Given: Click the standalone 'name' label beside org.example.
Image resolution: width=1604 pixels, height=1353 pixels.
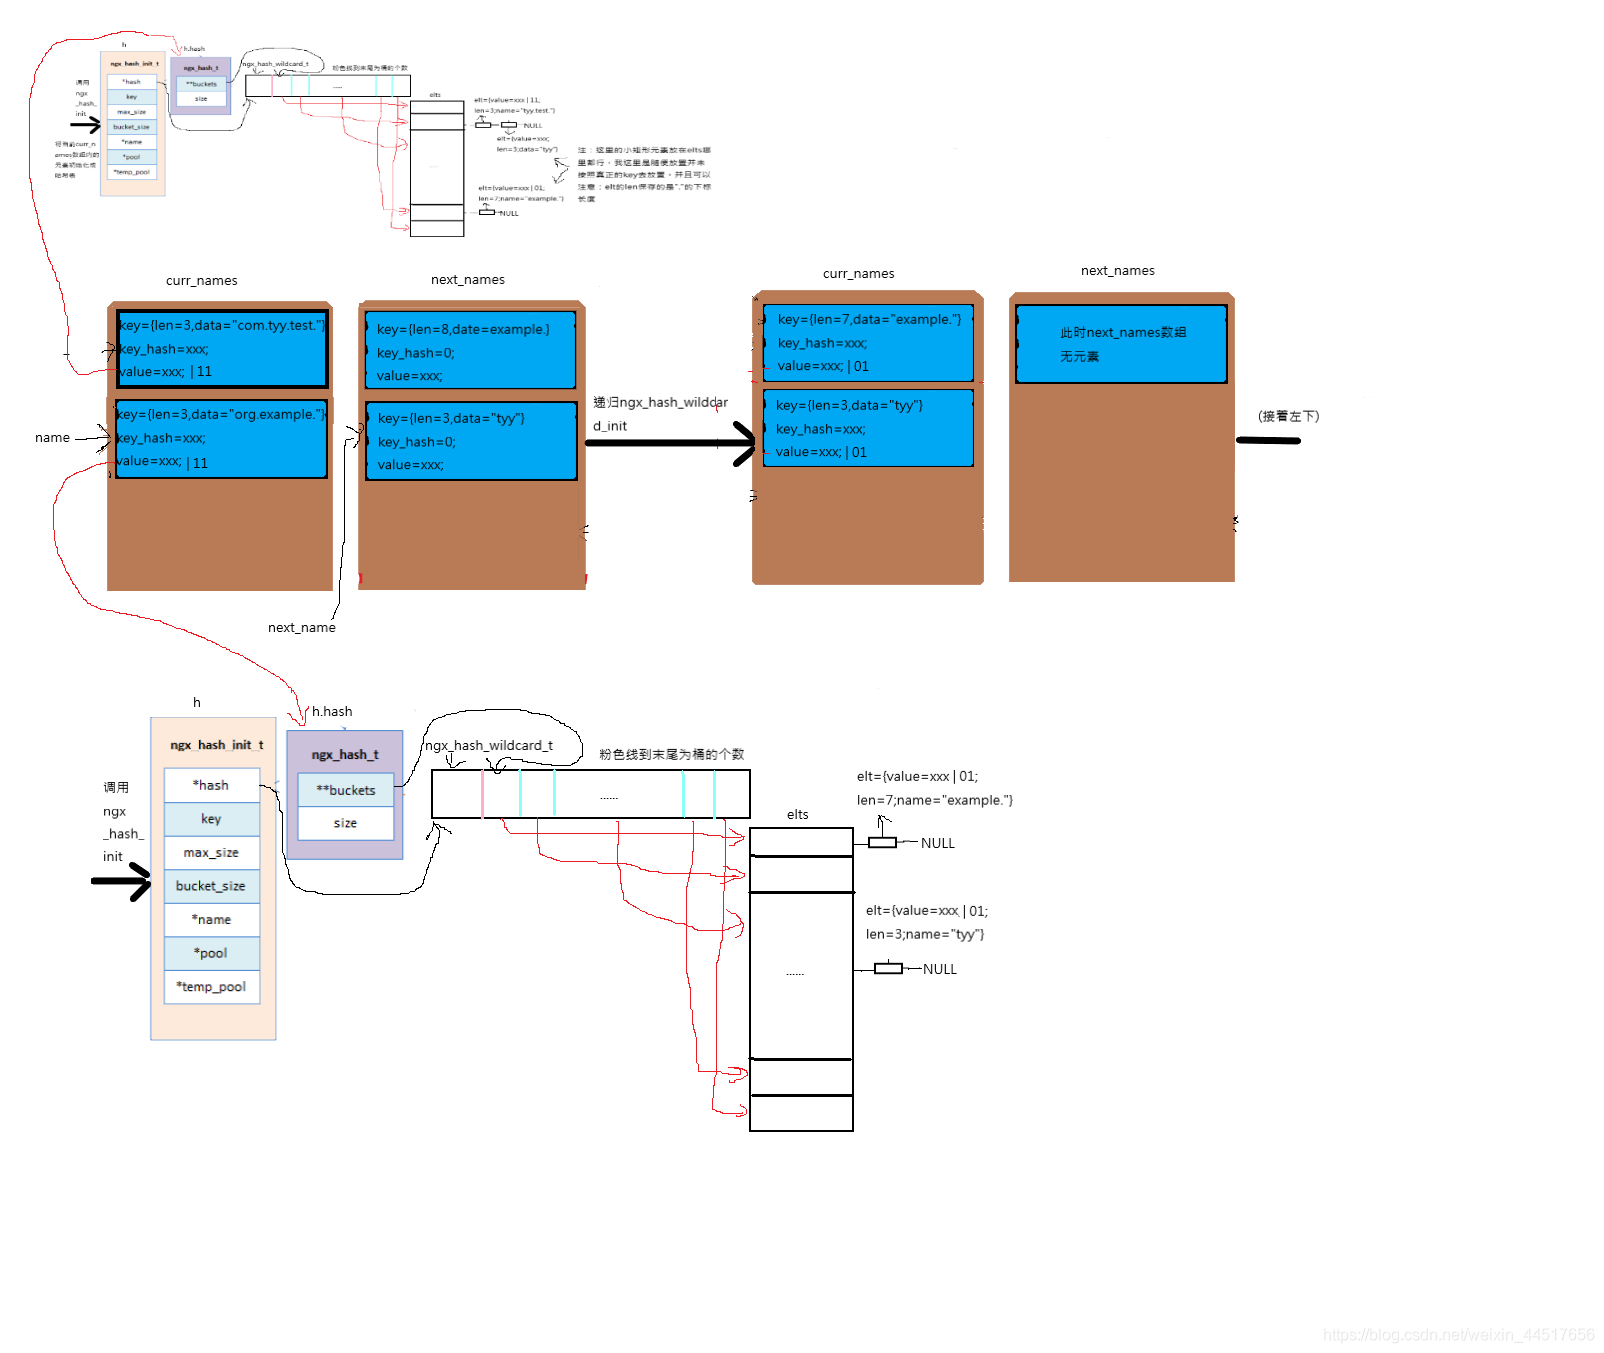Looking at the screenshot, I should (x=52, y=437).
